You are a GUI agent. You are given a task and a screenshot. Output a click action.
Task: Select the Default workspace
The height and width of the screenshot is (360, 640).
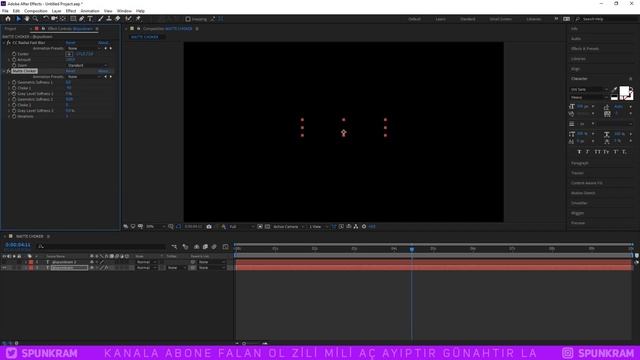click(414, 19)
